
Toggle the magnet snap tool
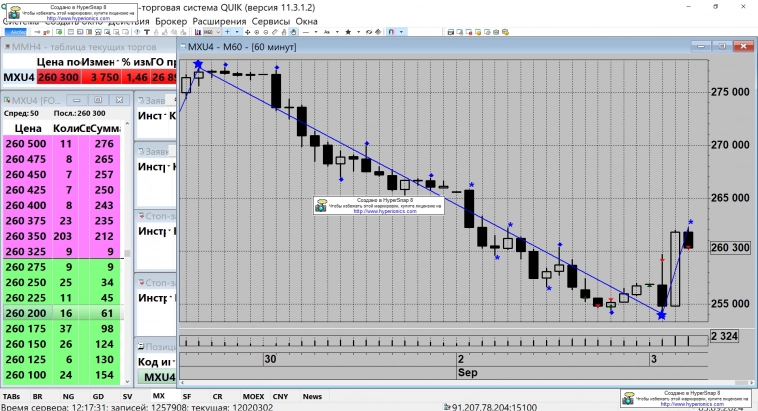(x=392, y=32)
